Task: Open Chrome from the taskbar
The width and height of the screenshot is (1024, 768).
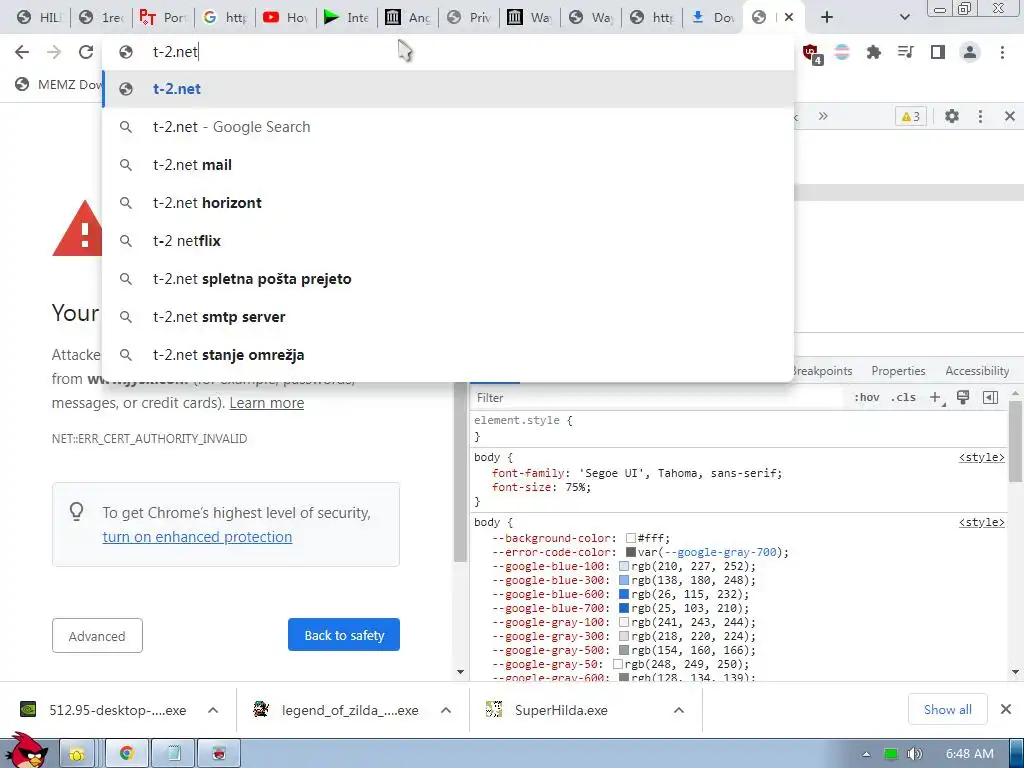Action: (127, 753)
